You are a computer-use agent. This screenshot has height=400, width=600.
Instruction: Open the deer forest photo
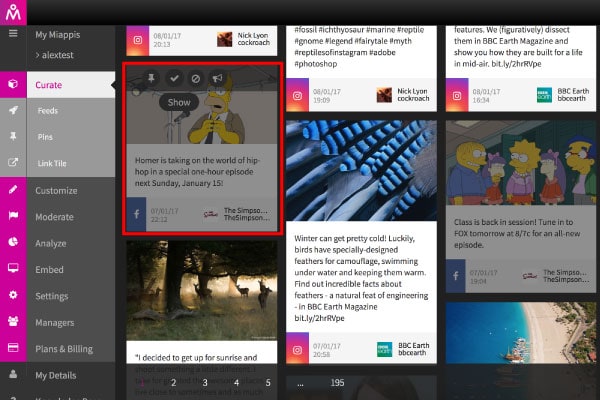coord(202,290)
